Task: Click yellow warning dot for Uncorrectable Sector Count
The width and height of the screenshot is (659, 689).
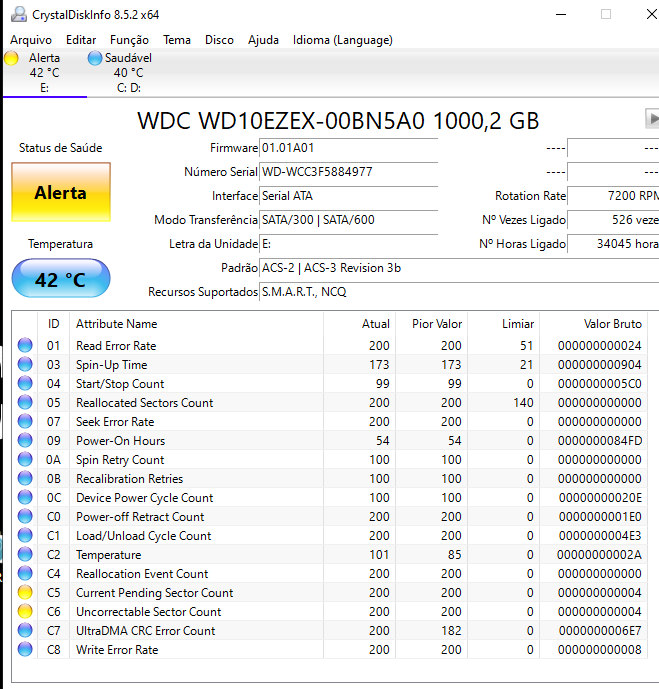Action: (x=25, y=611)
